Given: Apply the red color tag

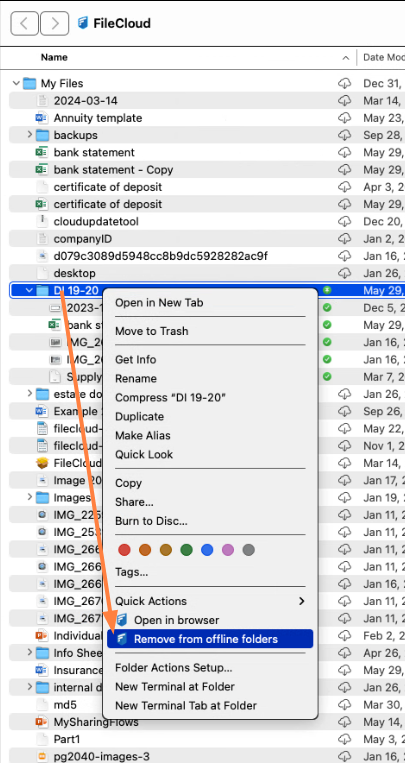Looking at the screenshot, I should (125, 550).
